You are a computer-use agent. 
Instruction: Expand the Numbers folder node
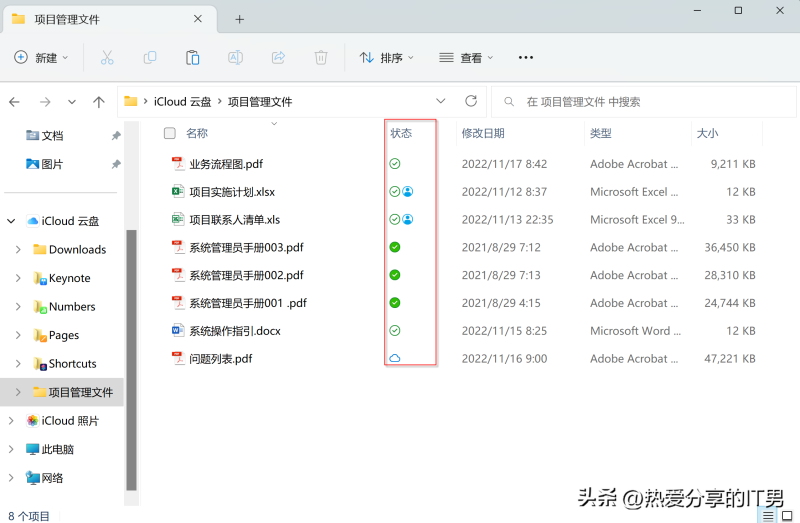[18, 307]
